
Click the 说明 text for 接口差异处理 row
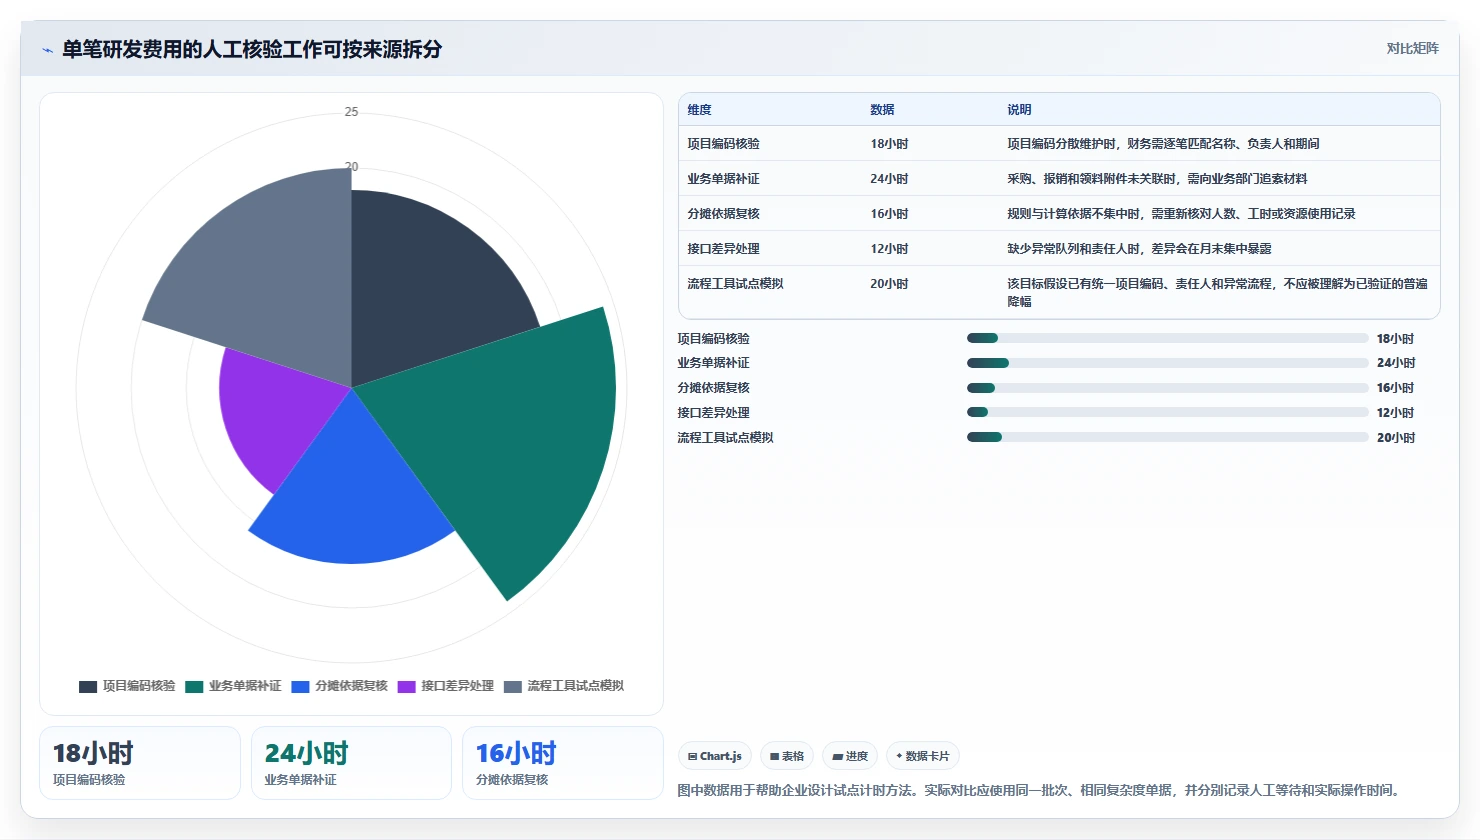(x=1139, y=249)
